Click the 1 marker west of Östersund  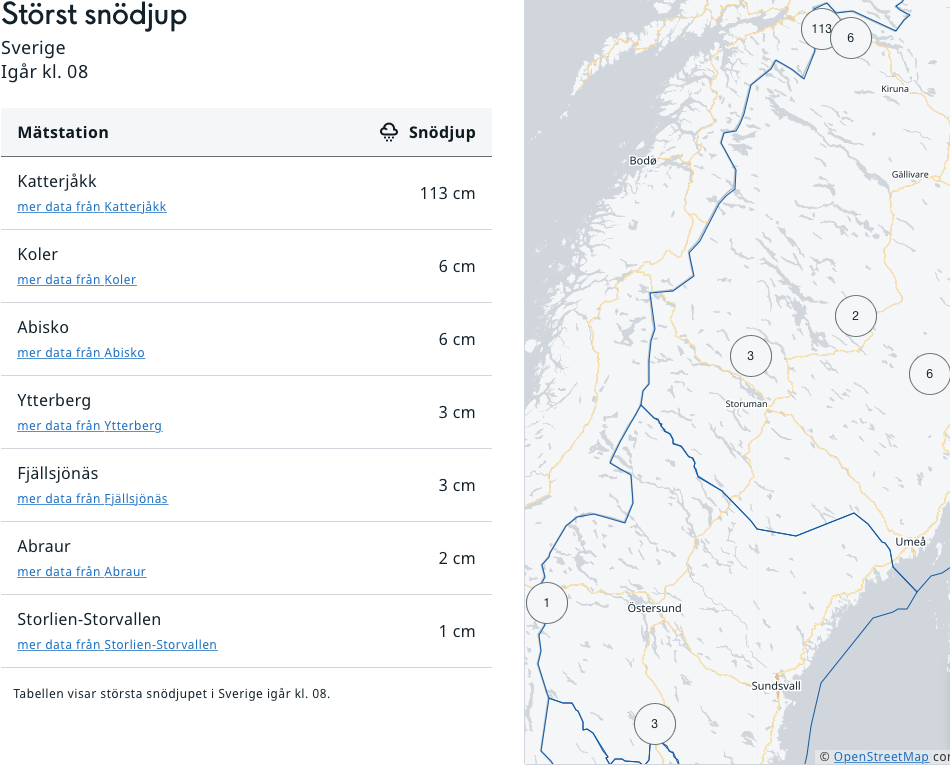[546, 603]
